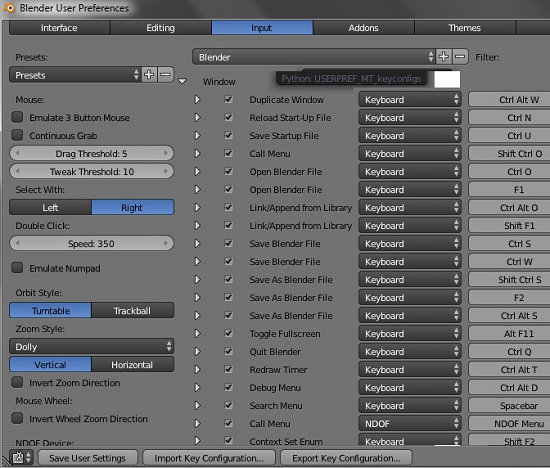Add a new mouse preset with plus icon
The height and width of the screenshot is (468, 550).
[x=149, y=75]
